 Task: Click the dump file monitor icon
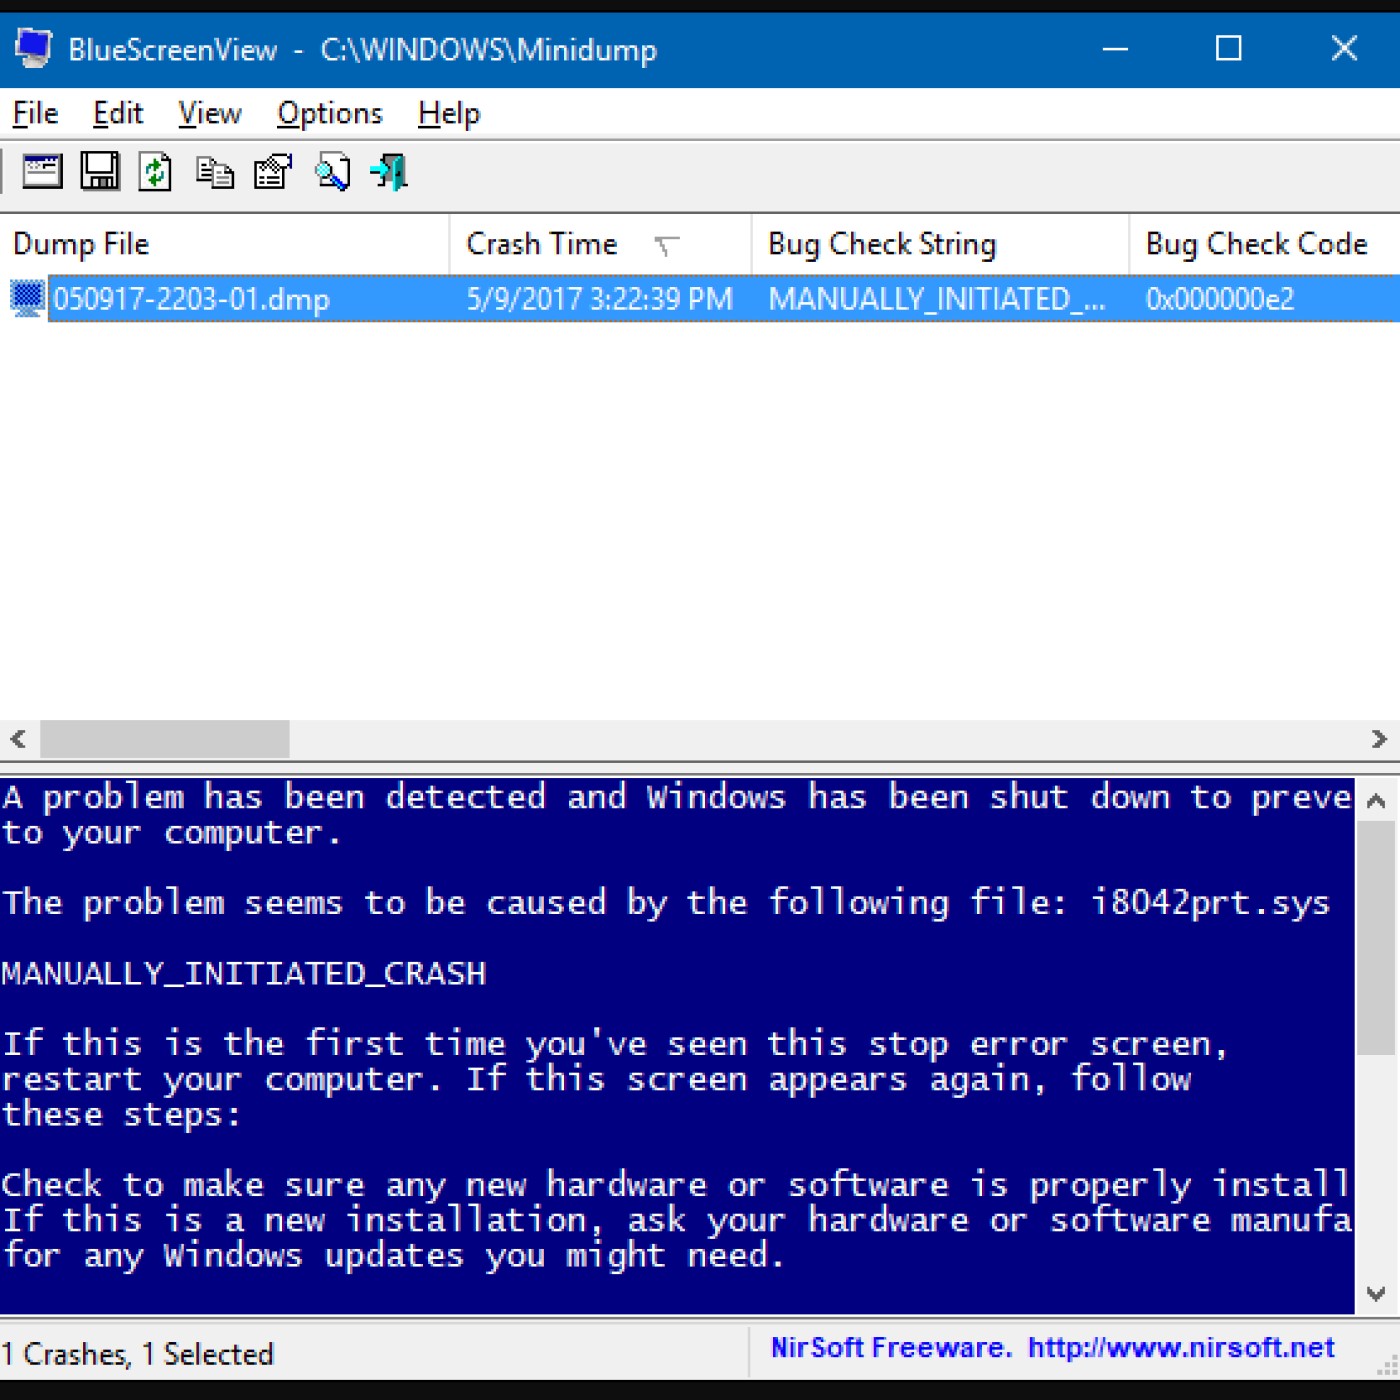coord(27,299)
